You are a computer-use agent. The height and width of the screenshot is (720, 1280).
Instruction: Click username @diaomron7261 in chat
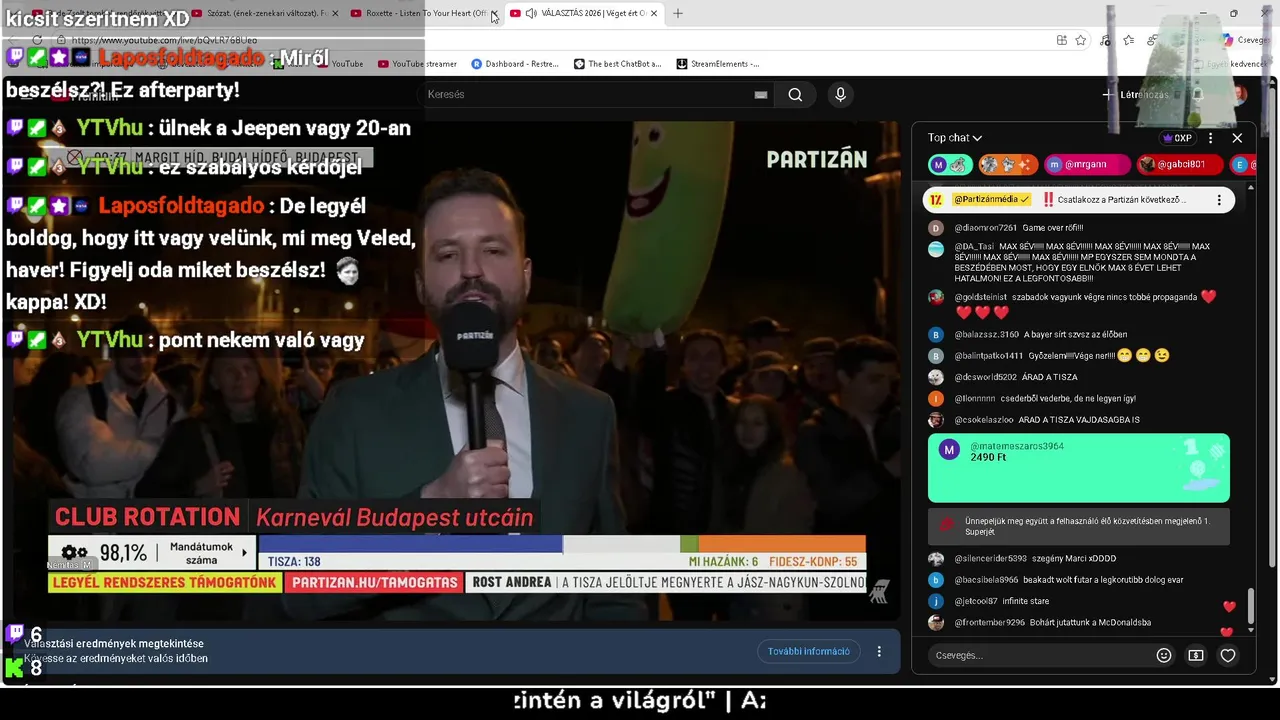click(985, 228)
